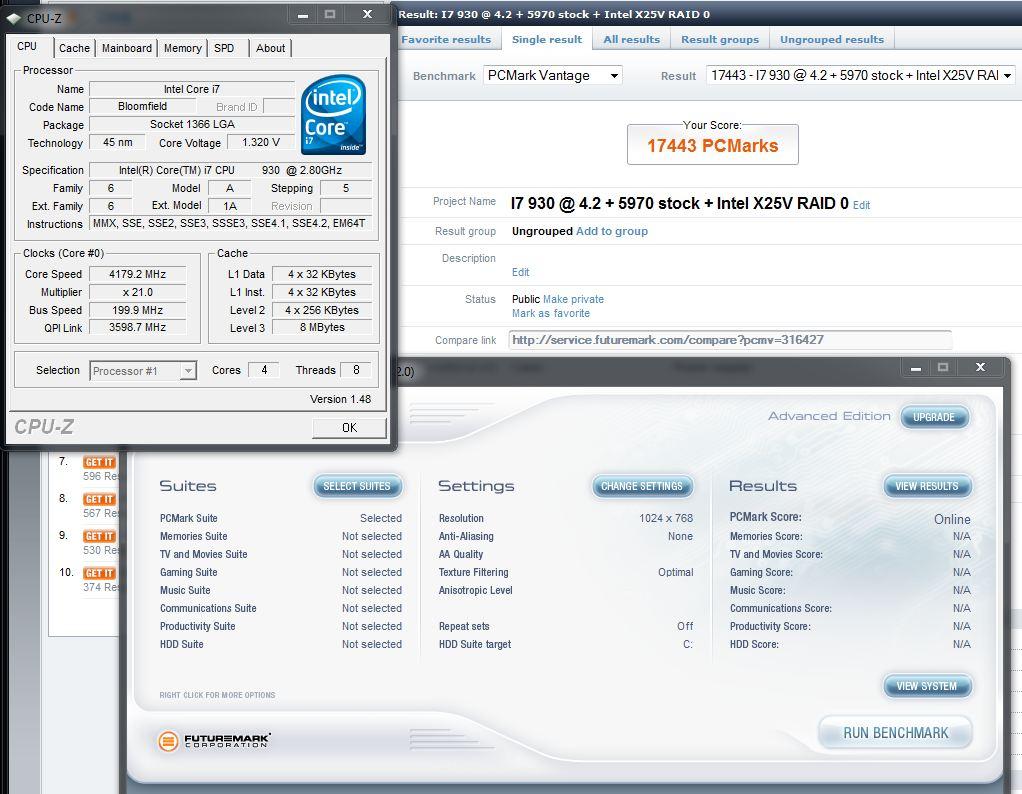Image resolution: width=1022 pixels, height=794 pixels.
Task: Click the UPGRADE button
Action: pyautogui.click(x=934, y=417)
